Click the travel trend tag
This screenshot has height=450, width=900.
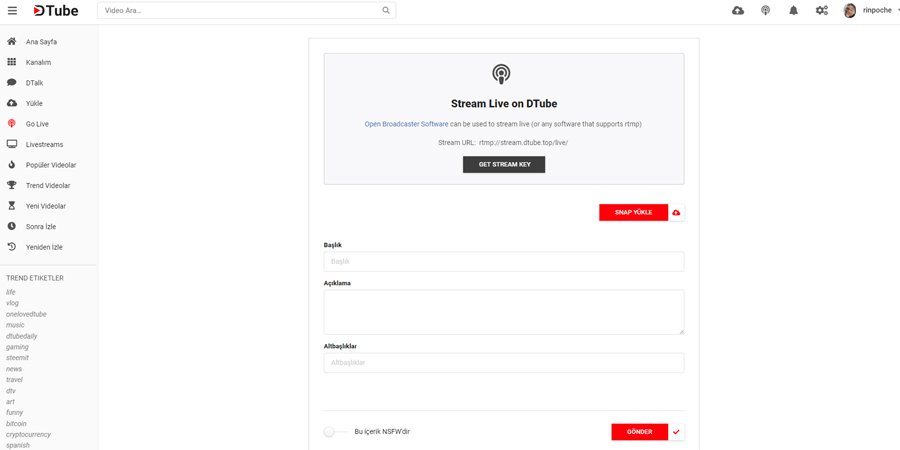pos(14,379)
